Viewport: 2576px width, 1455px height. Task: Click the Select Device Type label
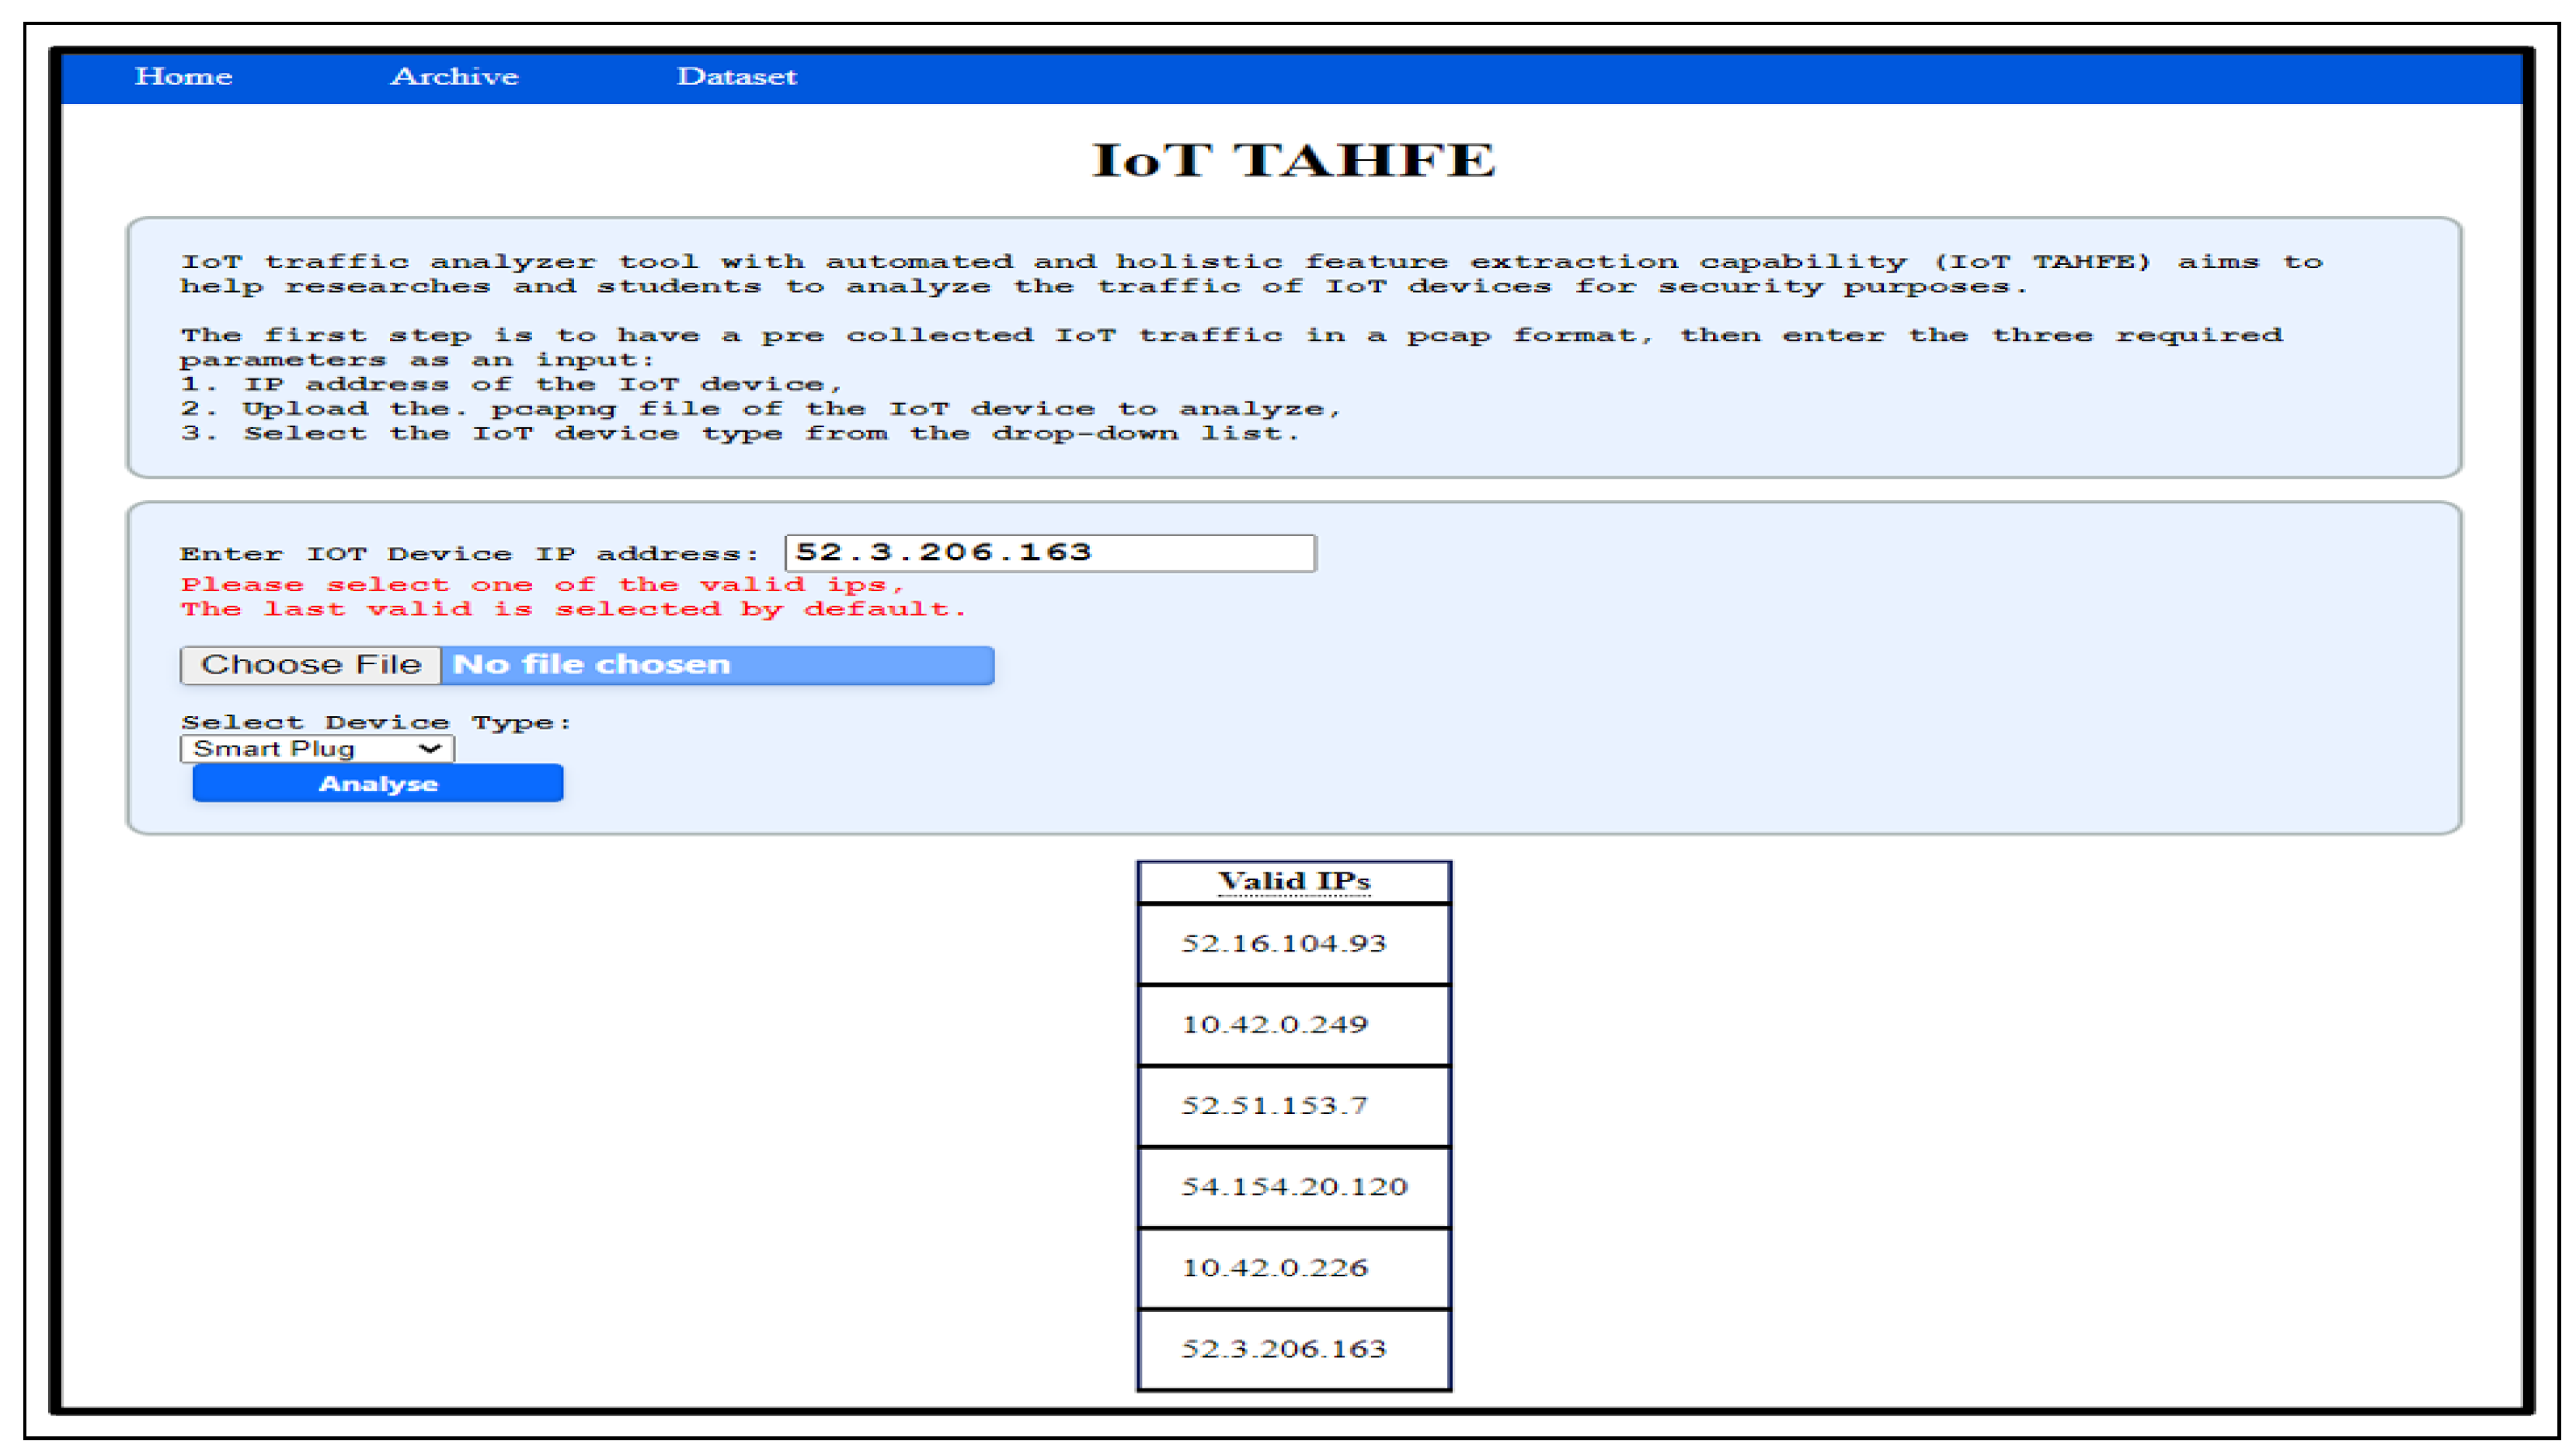point(375,722)
